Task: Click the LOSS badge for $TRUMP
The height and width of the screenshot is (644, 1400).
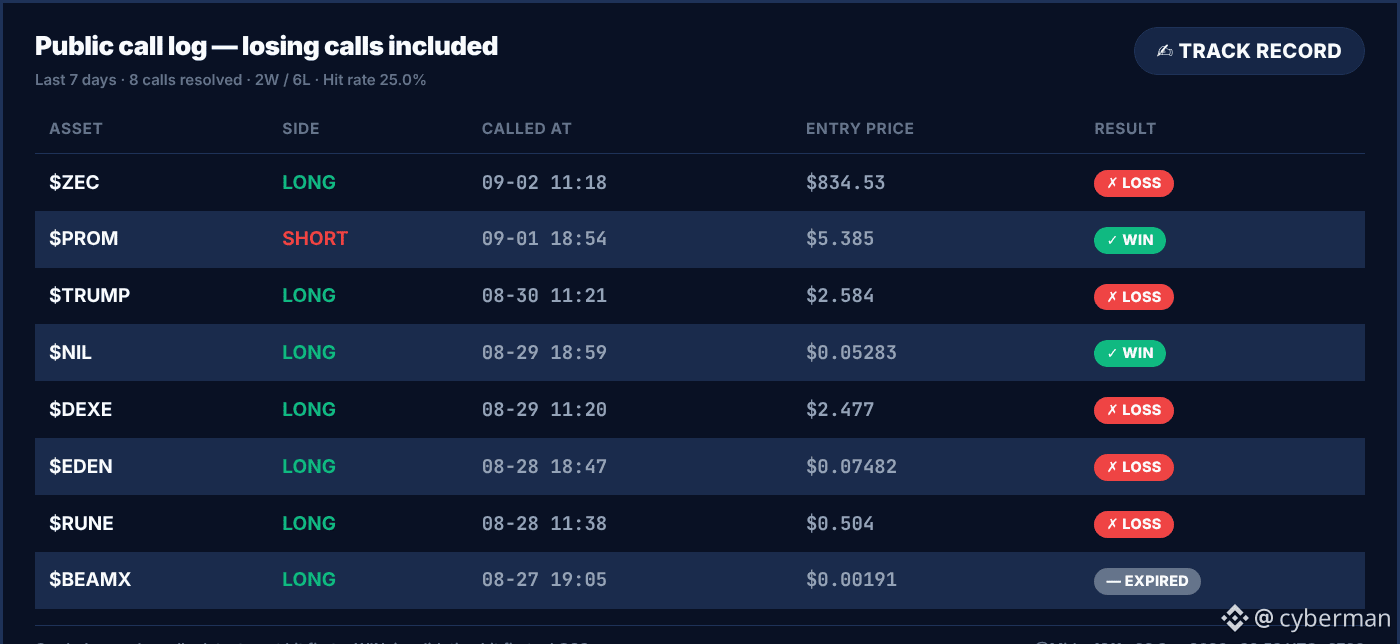Action: (x=1133, y=297)
